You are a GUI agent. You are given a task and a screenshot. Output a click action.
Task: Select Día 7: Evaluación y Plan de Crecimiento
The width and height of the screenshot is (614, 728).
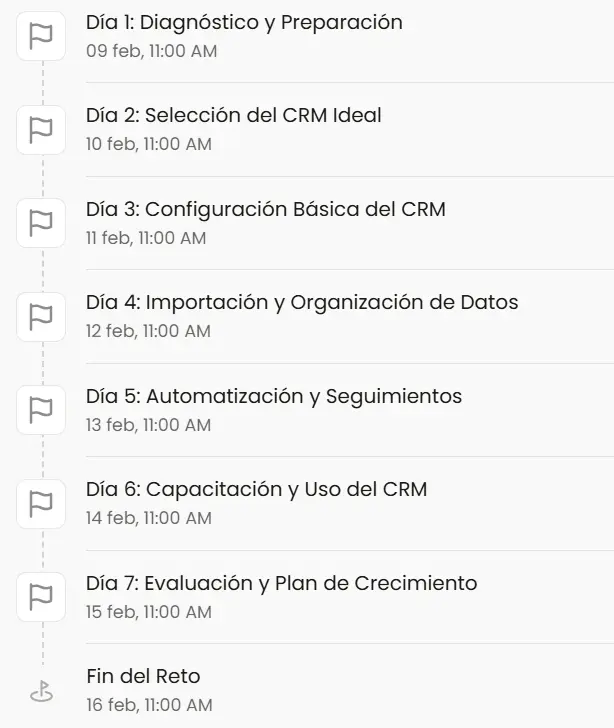[x=282, y=583]
